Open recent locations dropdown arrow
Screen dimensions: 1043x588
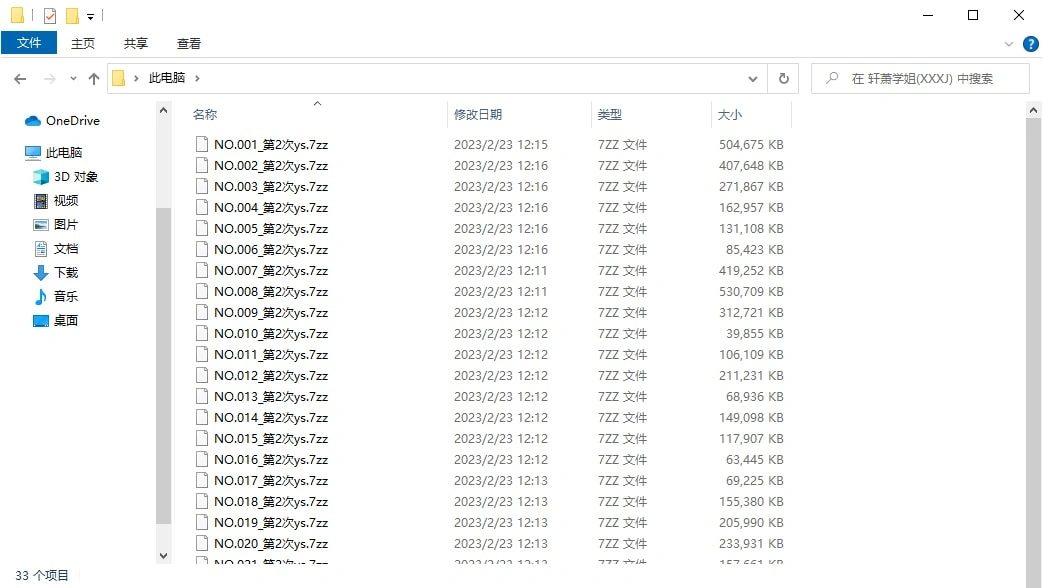(x=73, y=78)
